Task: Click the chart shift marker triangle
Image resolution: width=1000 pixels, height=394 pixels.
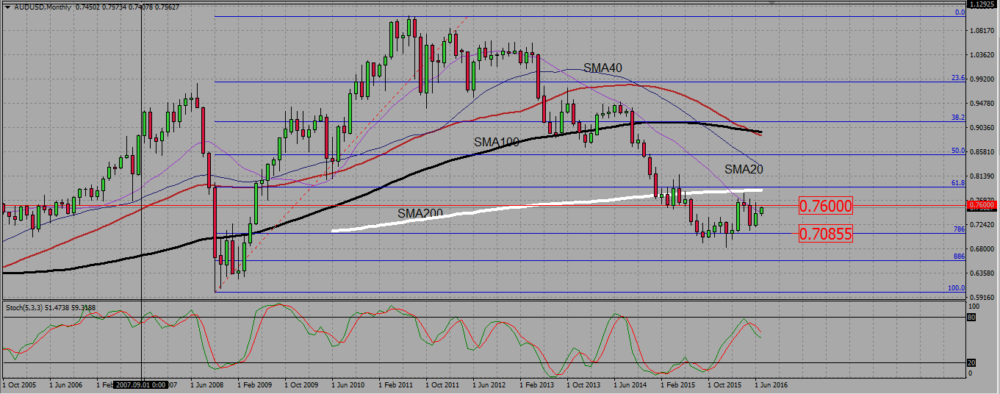Action: coord(773,3)
